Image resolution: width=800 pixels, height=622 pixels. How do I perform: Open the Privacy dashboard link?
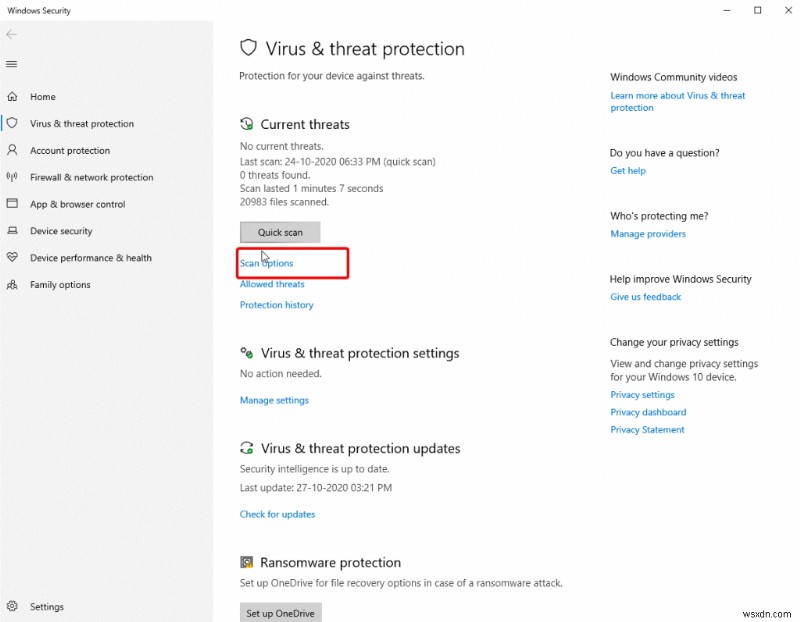648,412
